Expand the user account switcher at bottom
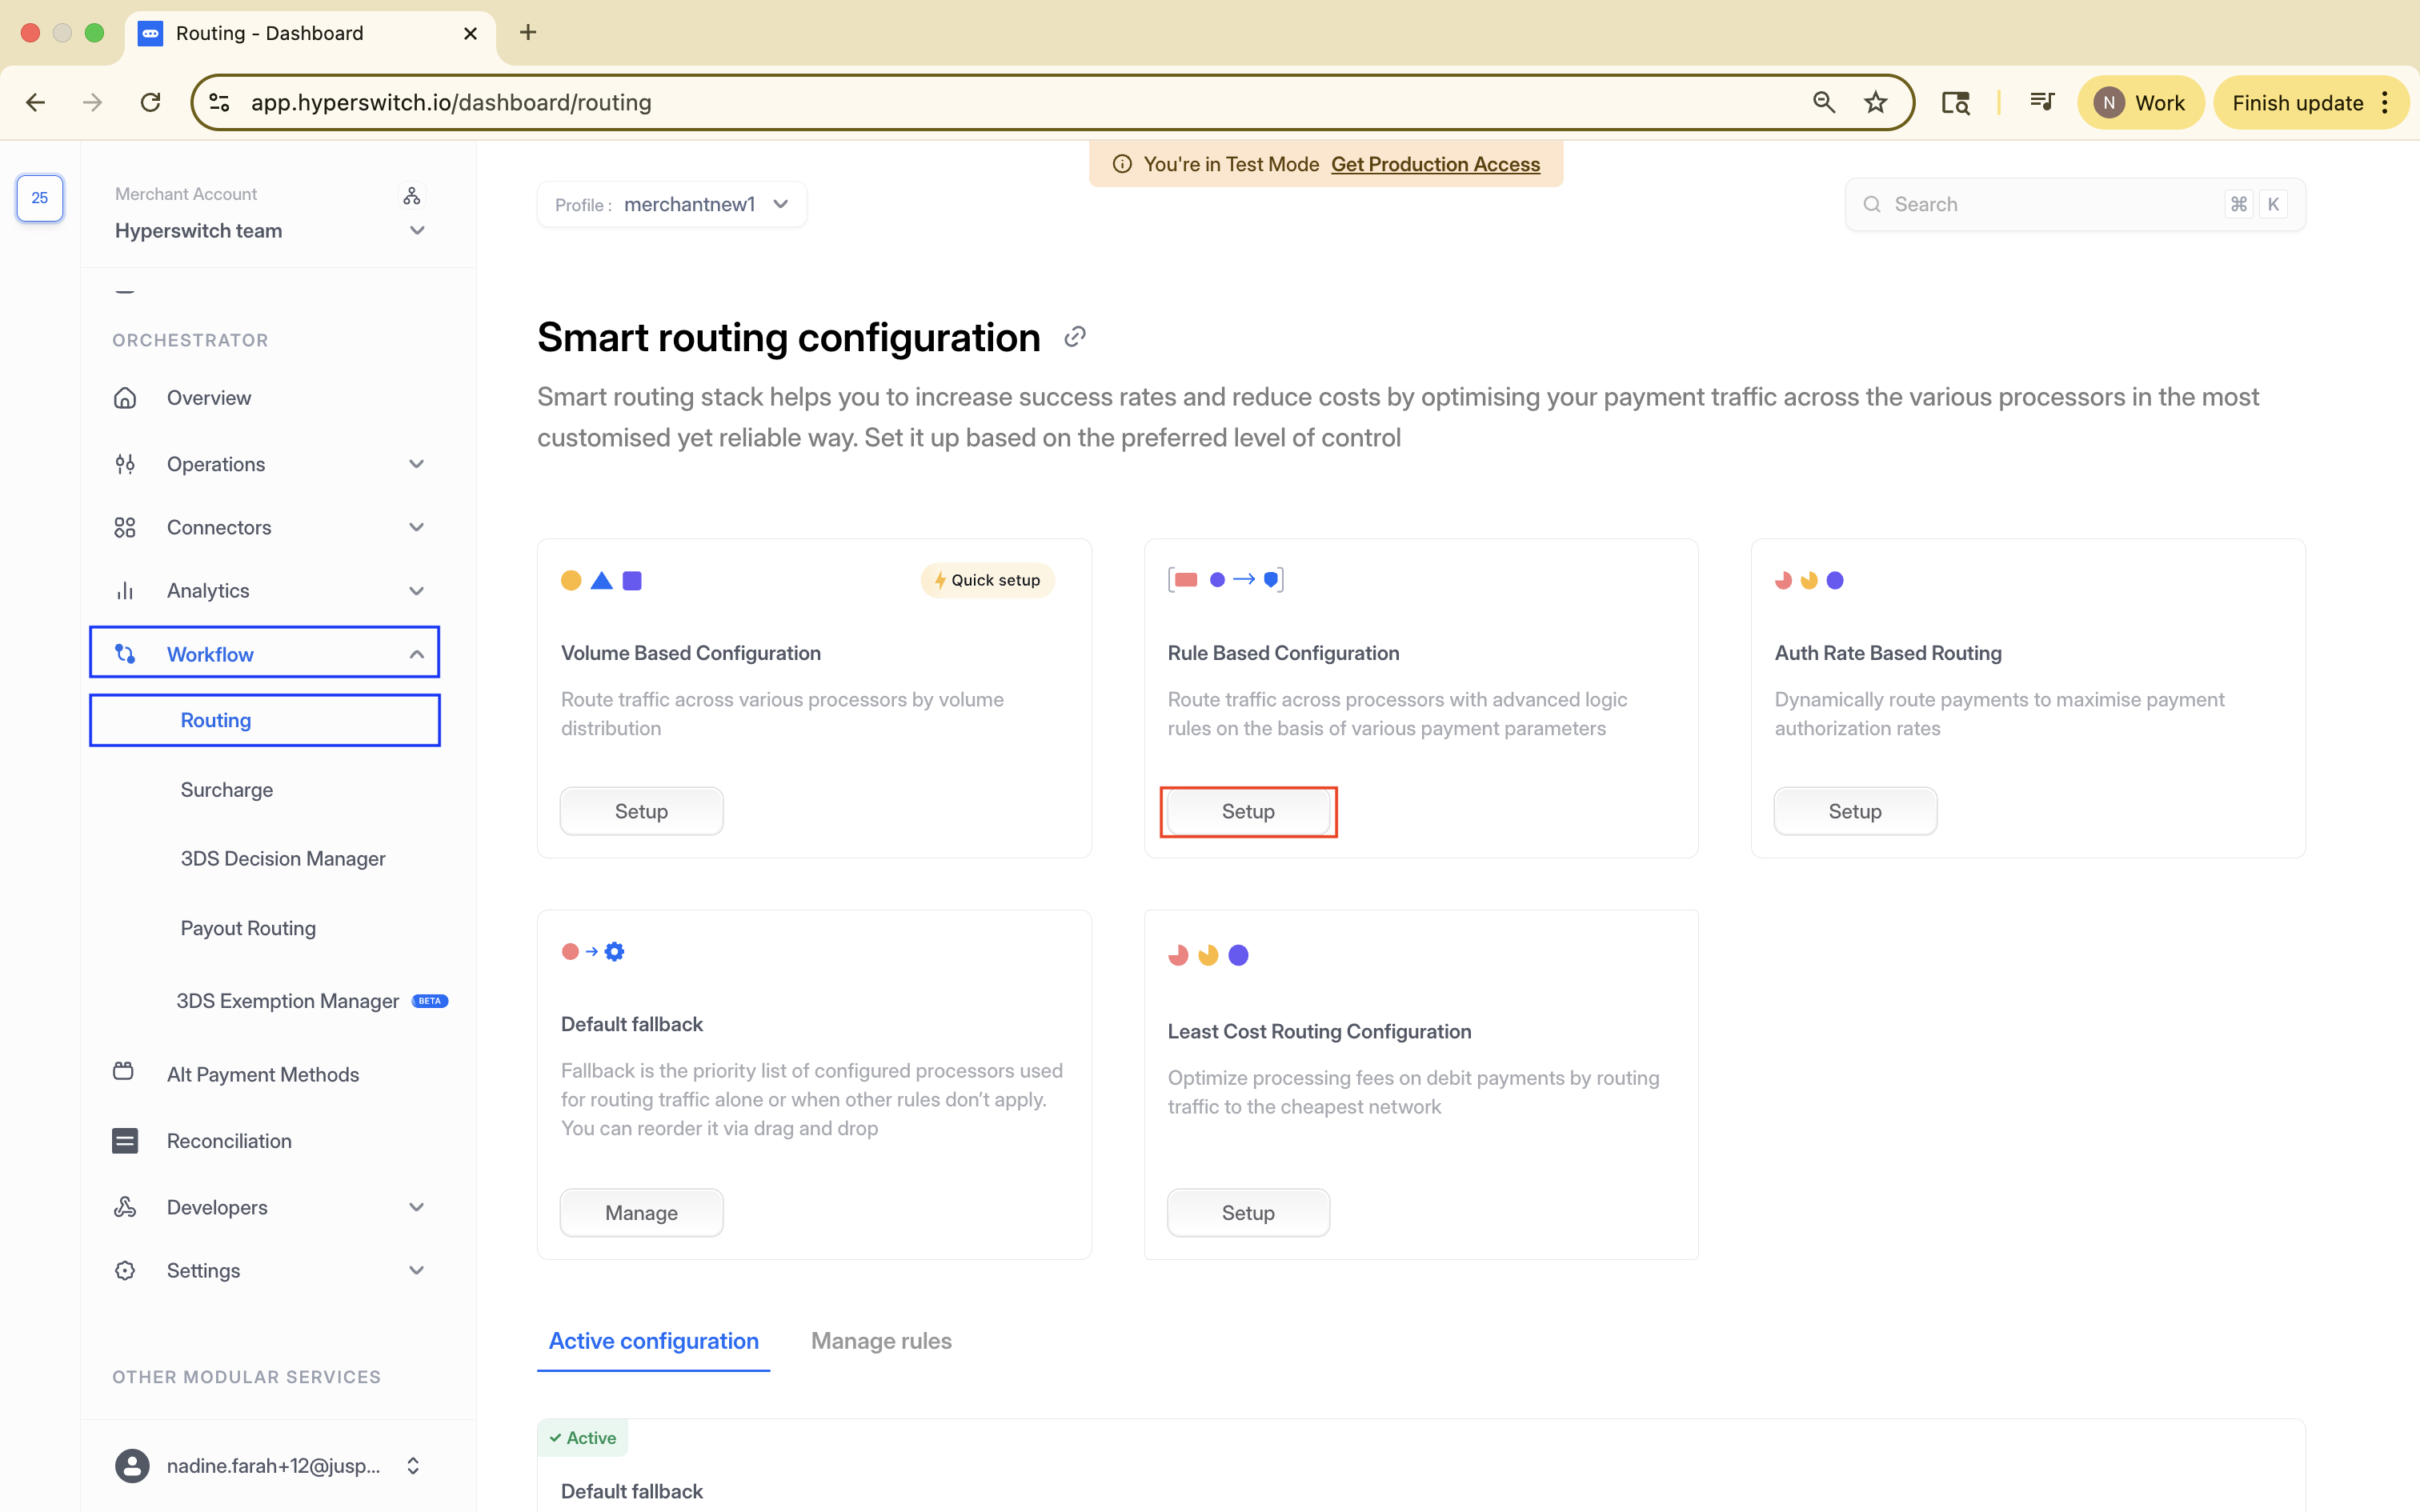The image size is (2420, 1512). point(413,1465)
